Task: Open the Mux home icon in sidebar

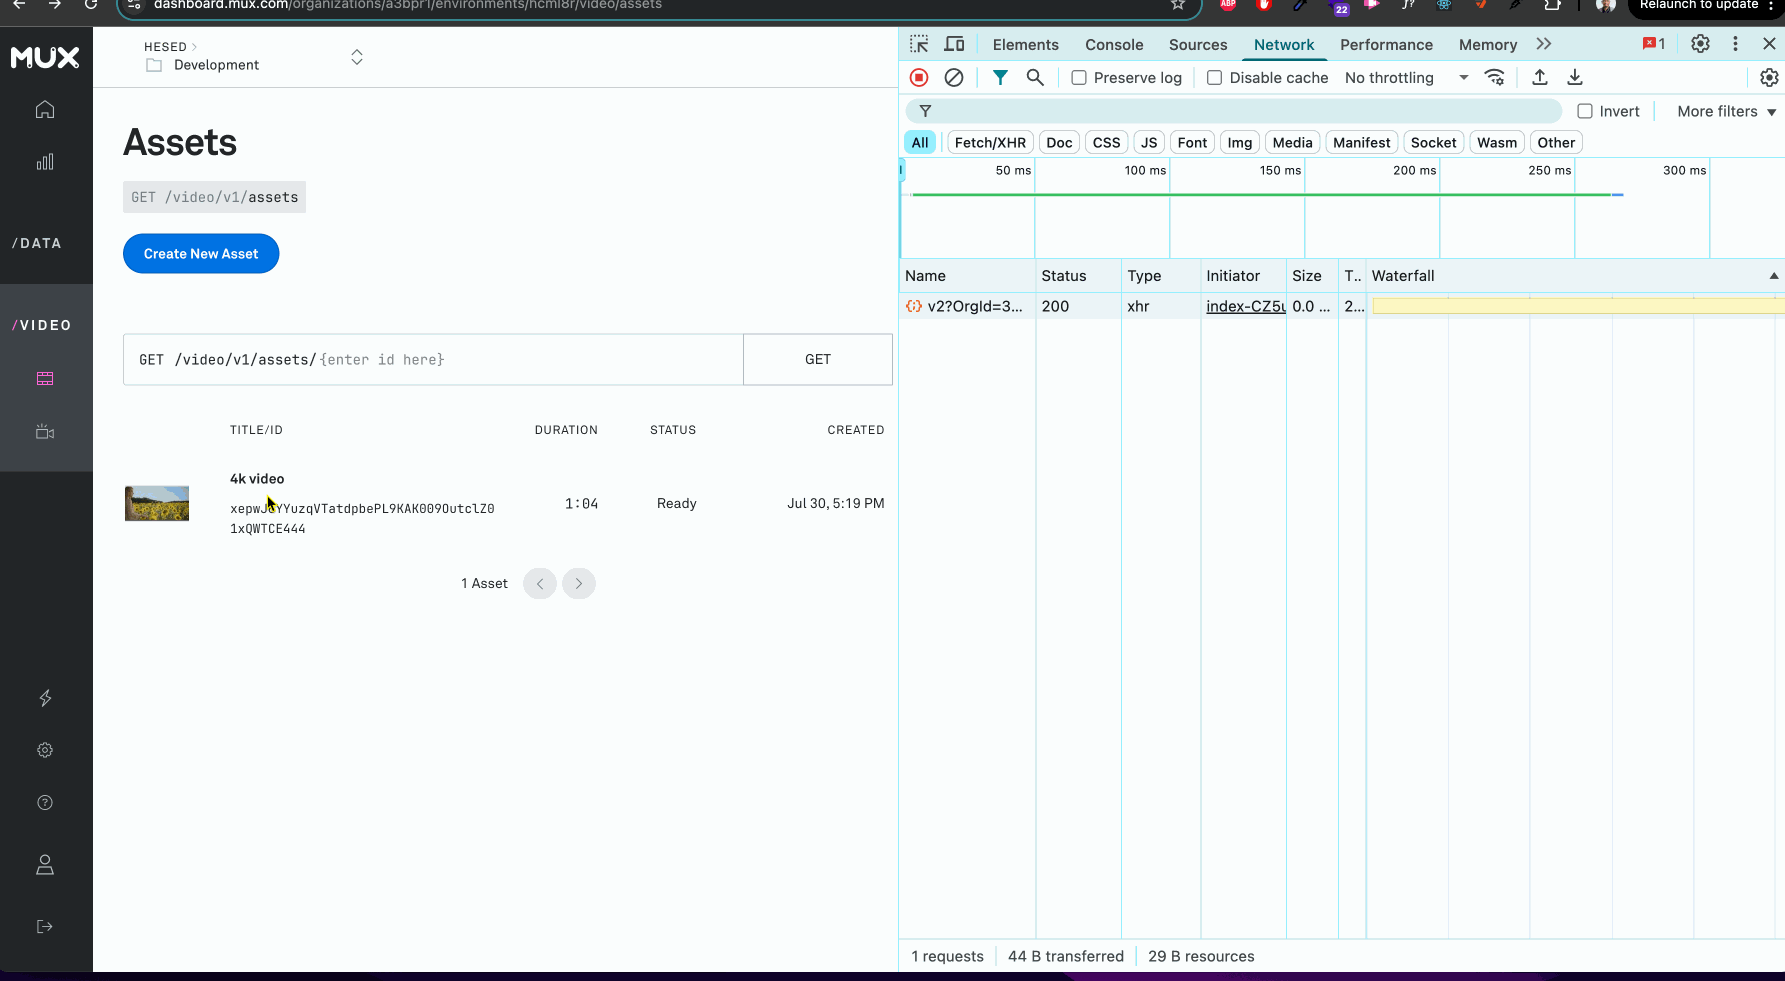Action: (x=45, y=110)
